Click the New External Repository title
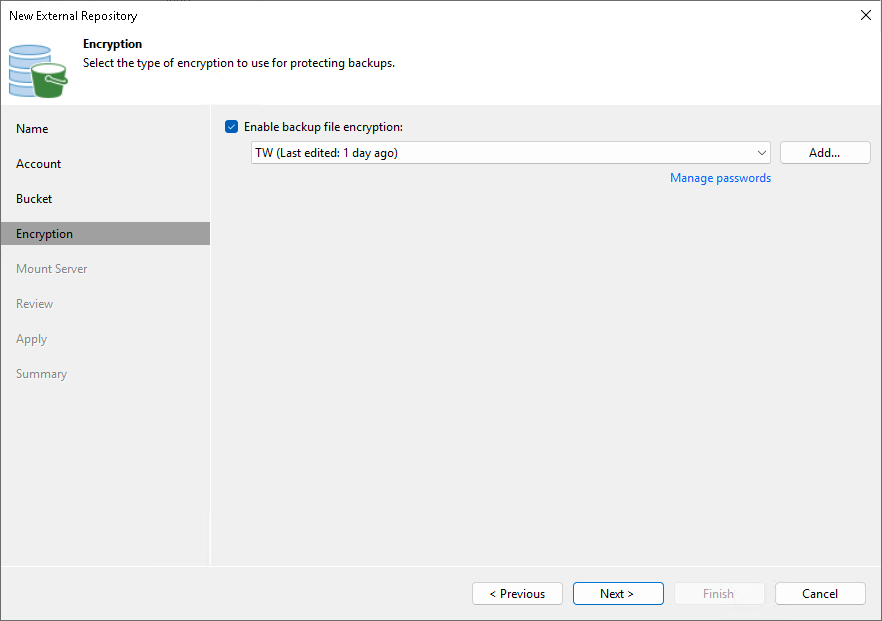Viewport: 882px width, 621px height. tap(73, 16)
